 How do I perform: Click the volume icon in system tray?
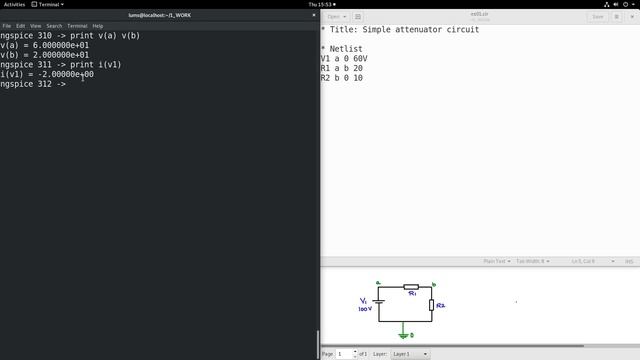click(x=616, y=4)
